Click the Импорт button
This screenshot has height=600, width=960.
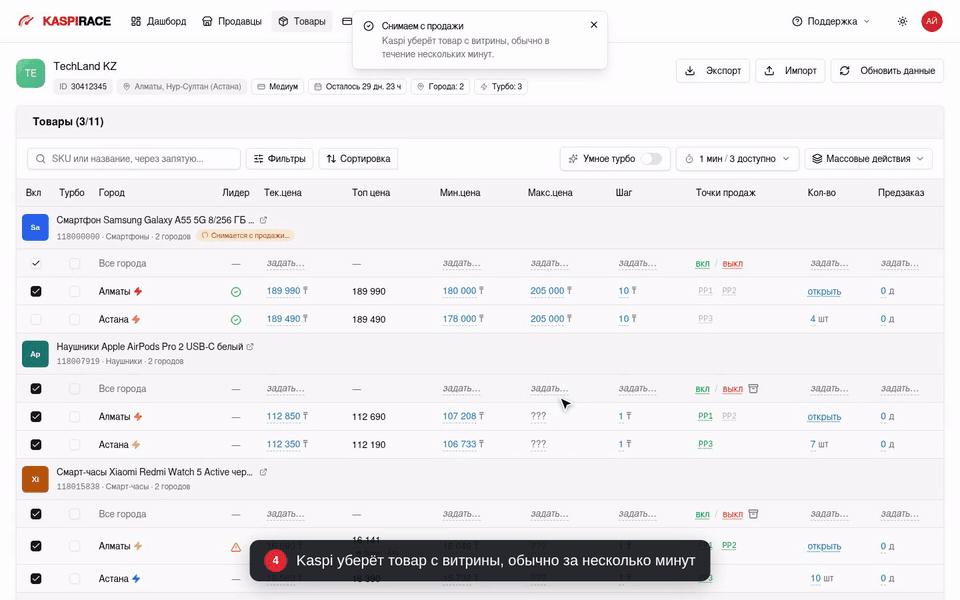[x=790, y=71]
